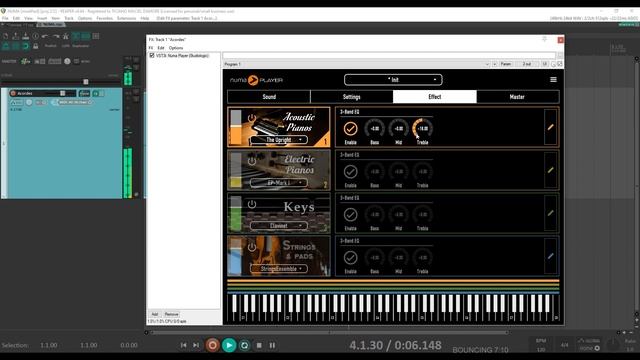
Task: Click Remove button in FX window
Action: point(171,314)
